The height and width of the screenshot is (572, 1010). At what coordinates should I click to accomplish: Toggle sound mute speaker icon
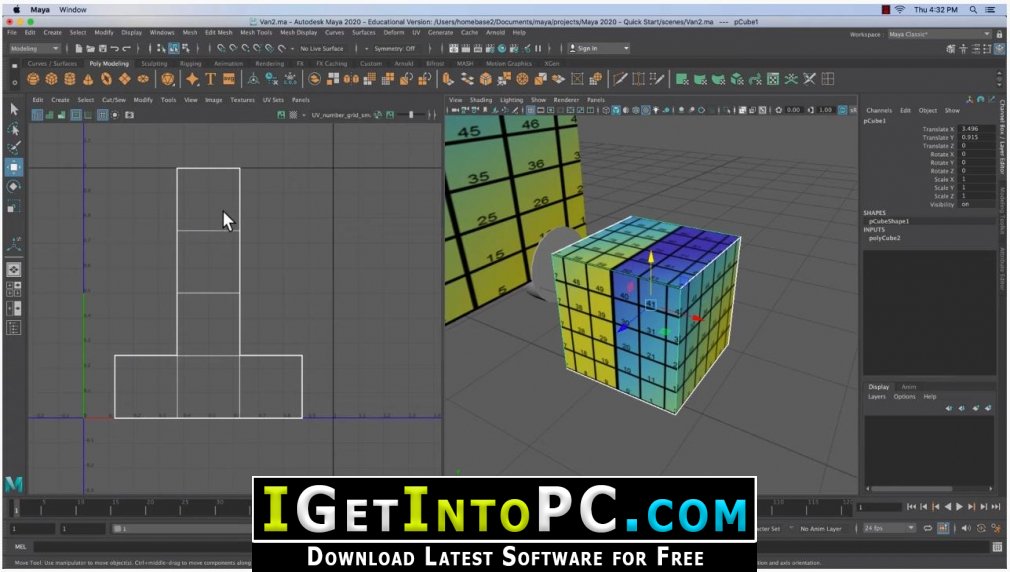(966, 528)
